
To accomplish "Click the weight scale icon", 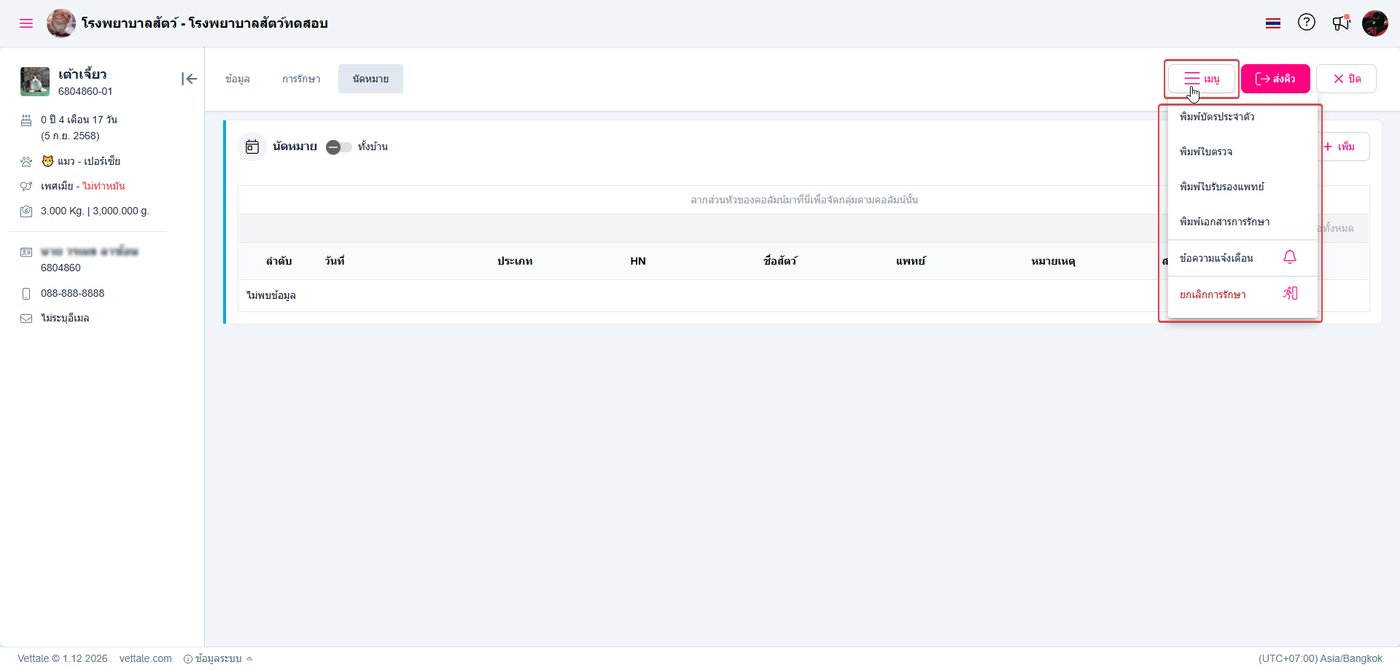I will click(x=26, y=211).
